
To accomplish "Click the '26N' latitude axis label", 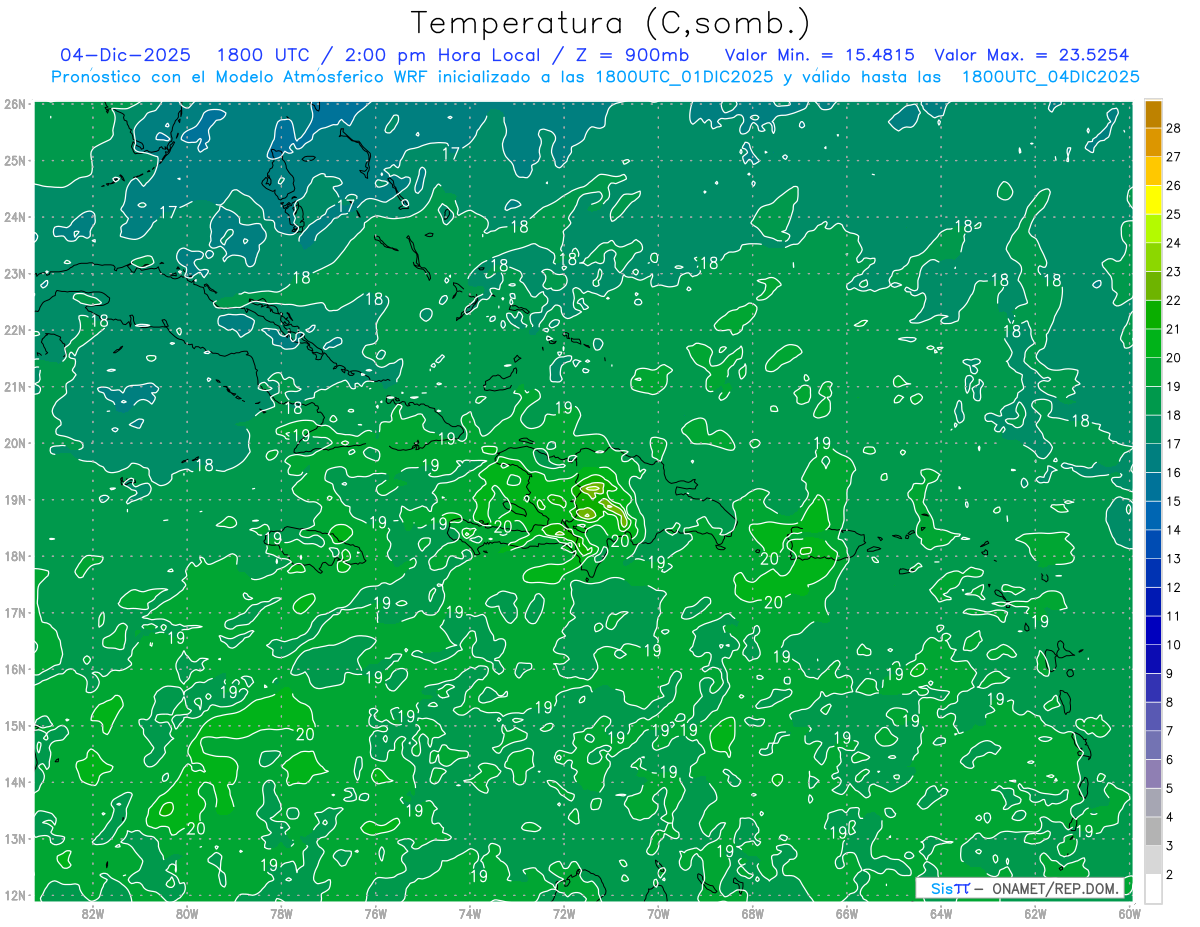I will [14, 104].
